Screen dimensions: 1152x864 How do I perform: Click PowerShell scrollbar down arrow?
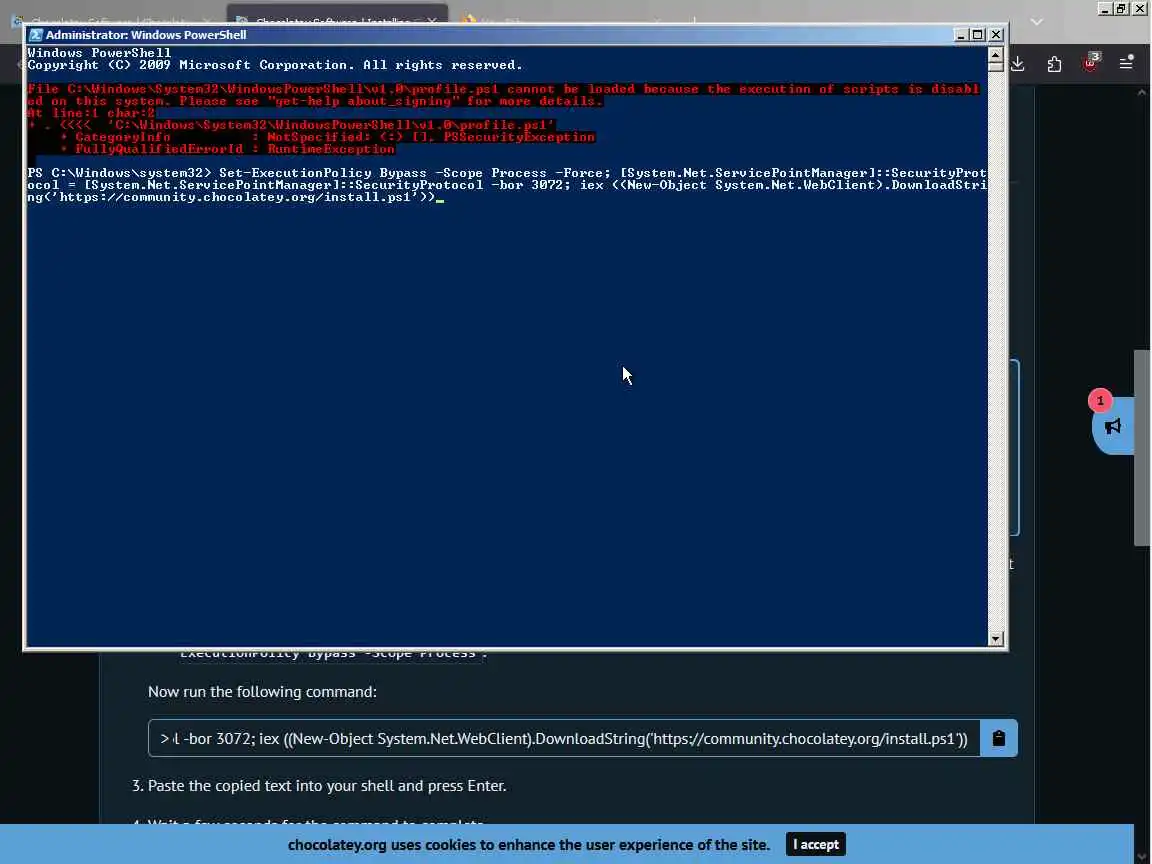point(996,638)
